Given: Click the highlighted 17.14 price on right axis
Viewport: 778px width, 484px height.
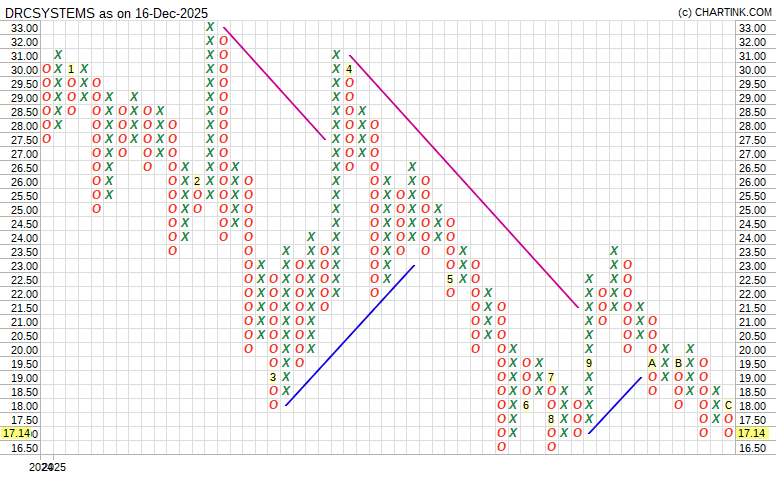Looking at the screenshot, I should click(753, 434).
